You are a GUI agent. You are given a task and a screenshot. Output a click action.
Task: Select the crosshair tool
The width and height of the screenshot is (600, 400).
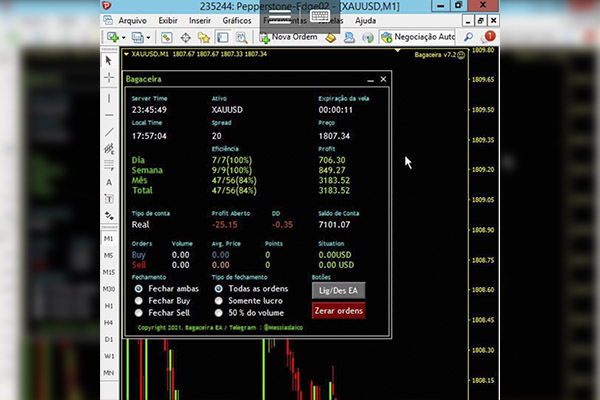(x=109, y=78)
